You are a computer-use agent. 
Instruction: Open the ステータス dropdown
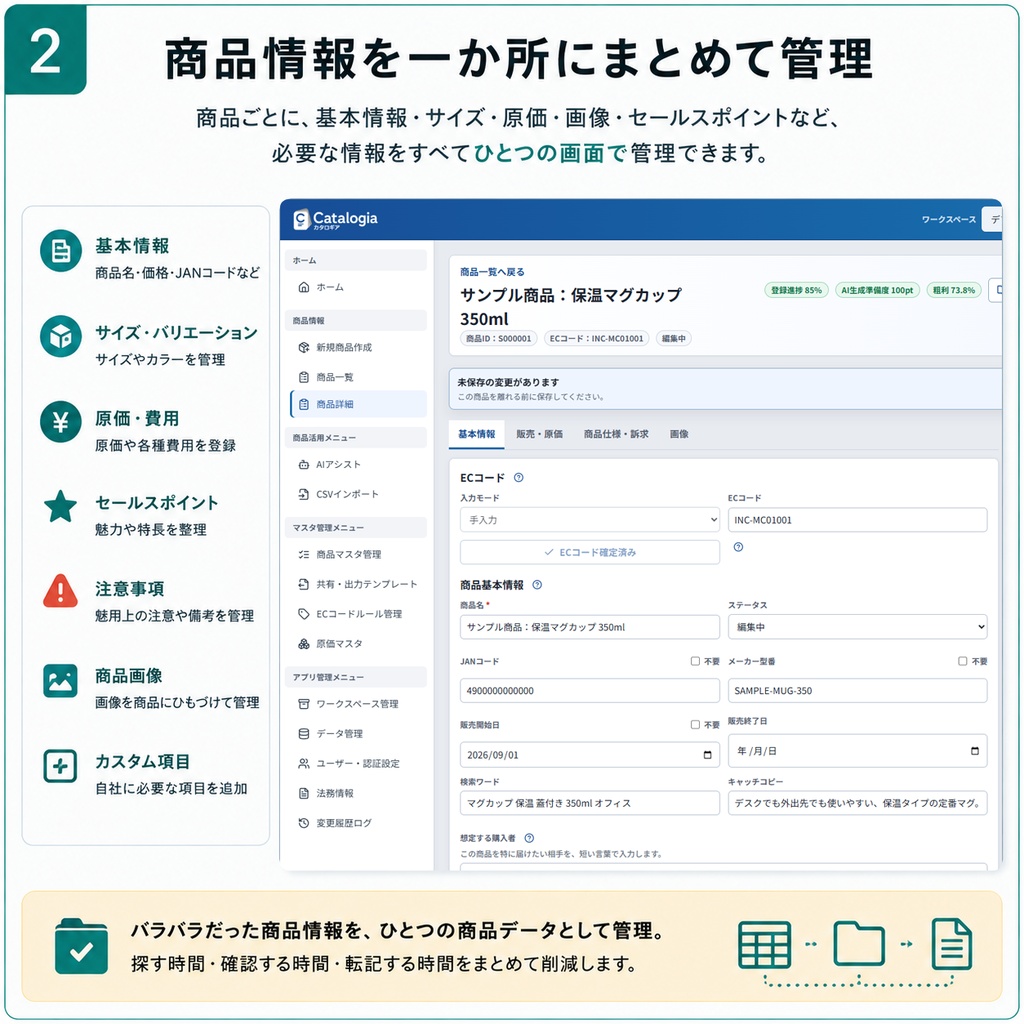pos(857,627)
